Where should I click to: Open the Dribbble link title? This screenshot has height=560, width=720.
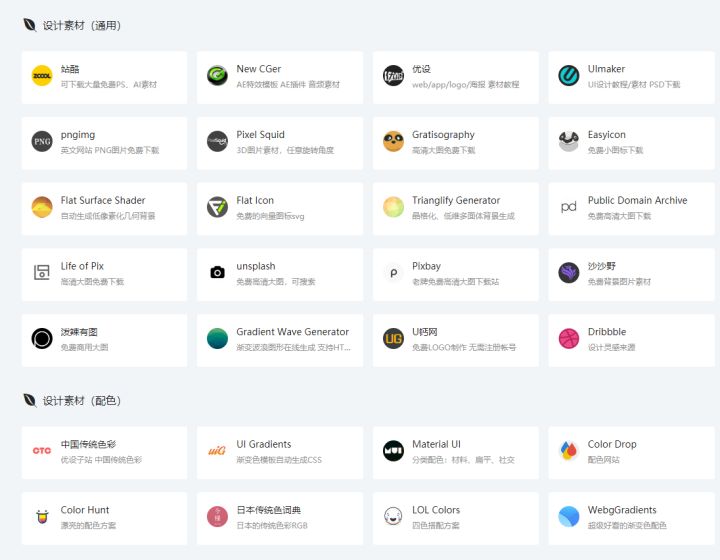tap(607, 332)
